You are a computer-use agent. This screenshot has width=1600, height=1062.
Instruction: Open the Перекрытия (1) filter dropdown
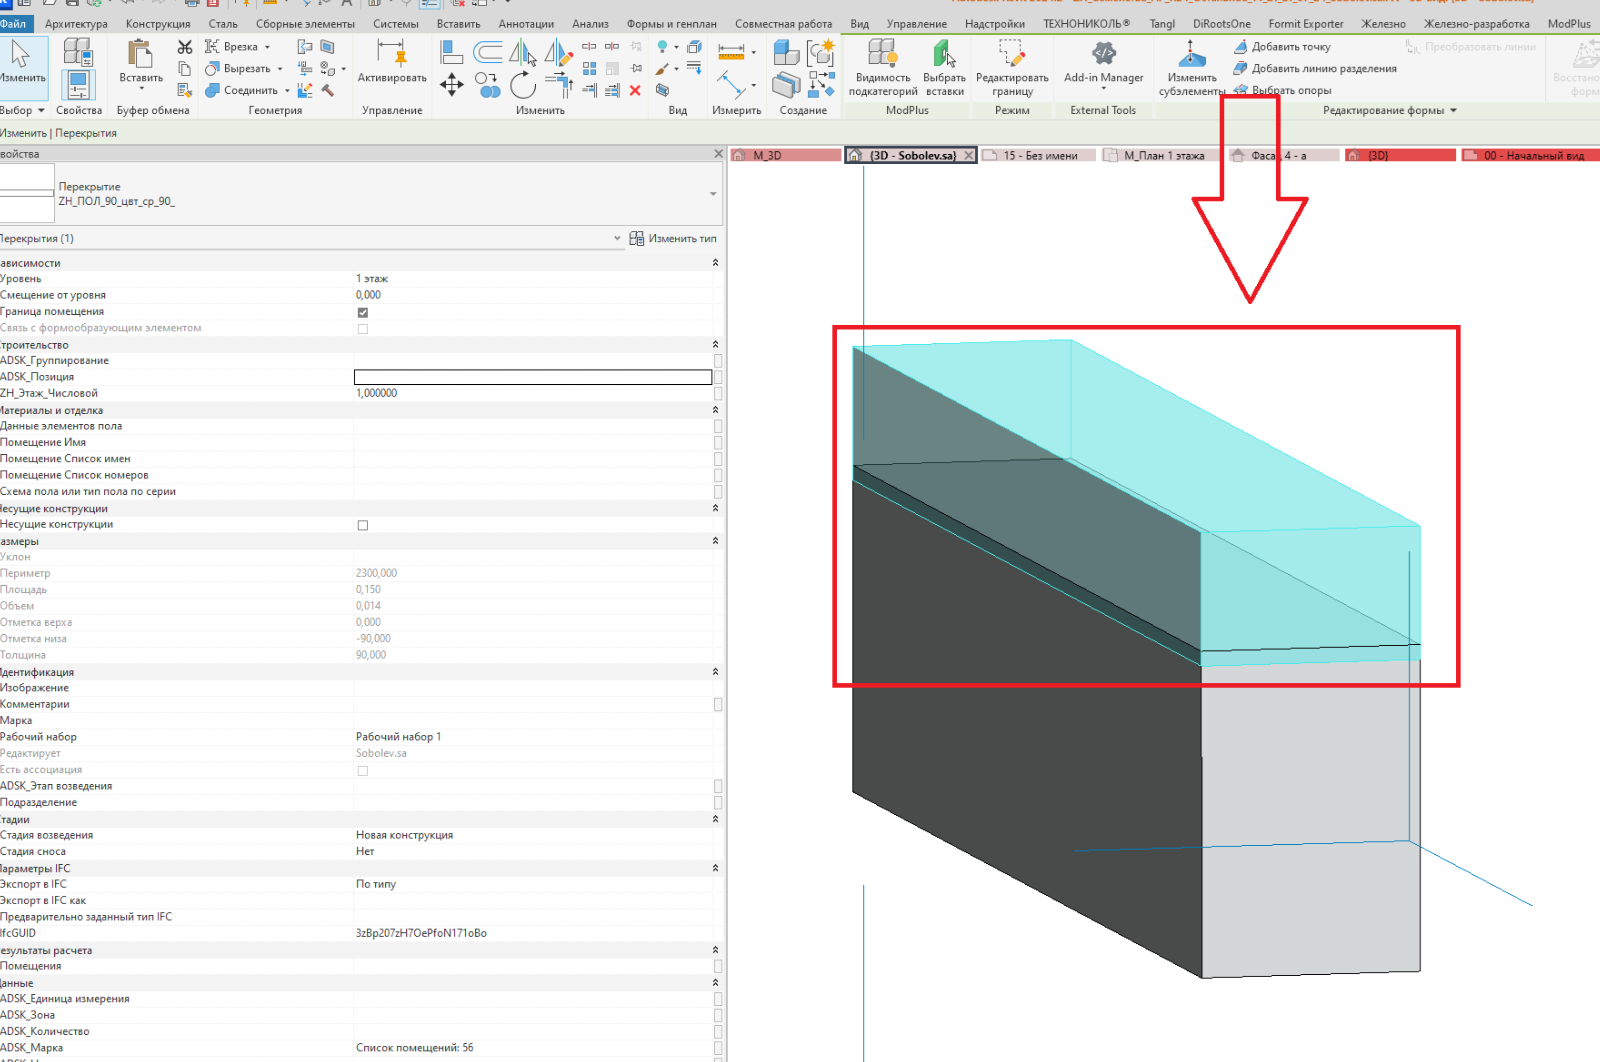pyautogui.click(x=617, y=239)
